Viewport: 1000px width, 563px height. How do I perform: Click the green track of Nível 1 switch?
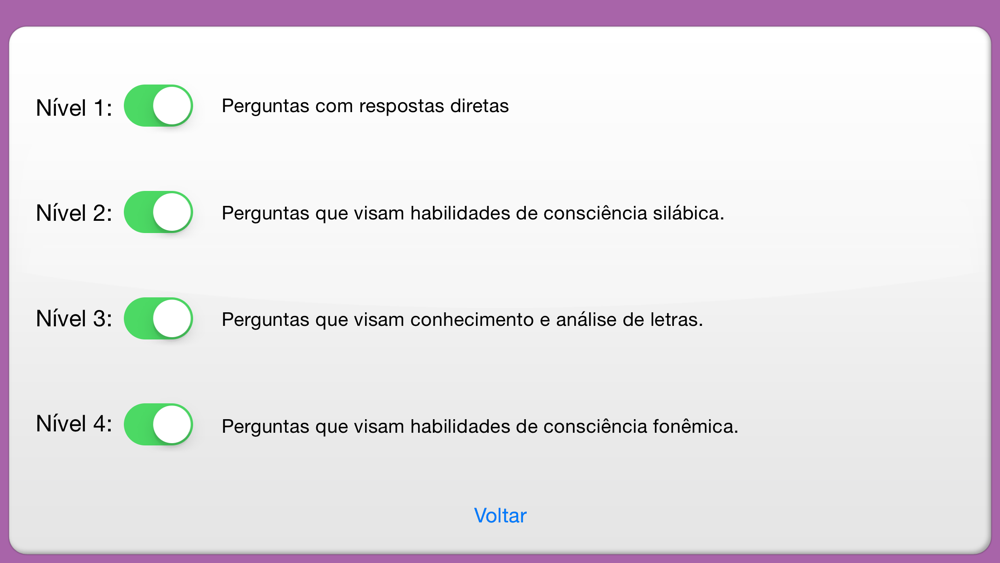click(138, 106)
